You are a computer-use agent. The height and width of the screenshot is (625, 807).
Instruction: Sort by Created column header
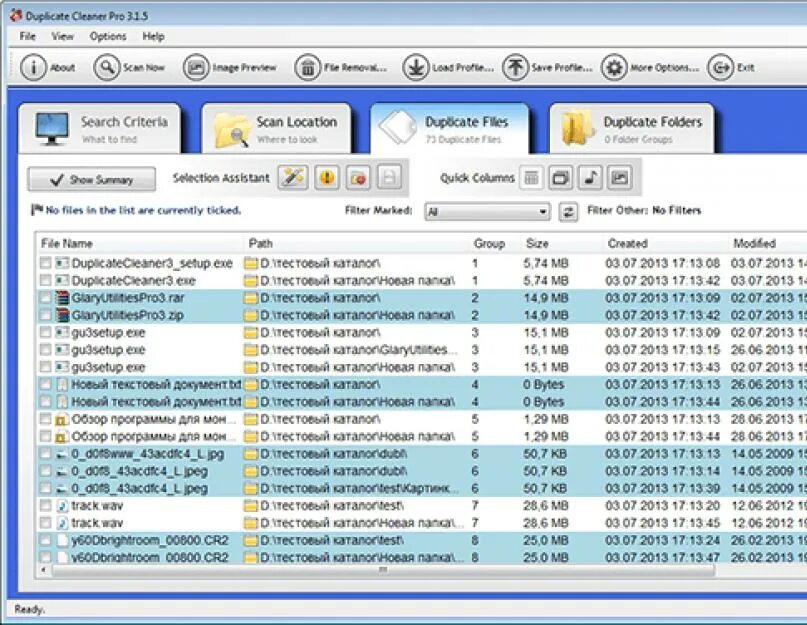(x=665, y=244)
